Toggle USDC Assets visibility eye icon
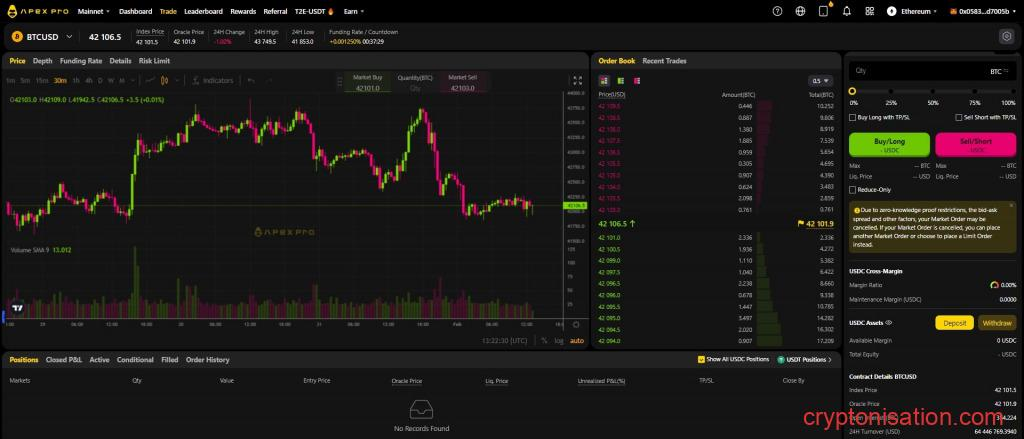1024x439 pixels. (889, 323)
